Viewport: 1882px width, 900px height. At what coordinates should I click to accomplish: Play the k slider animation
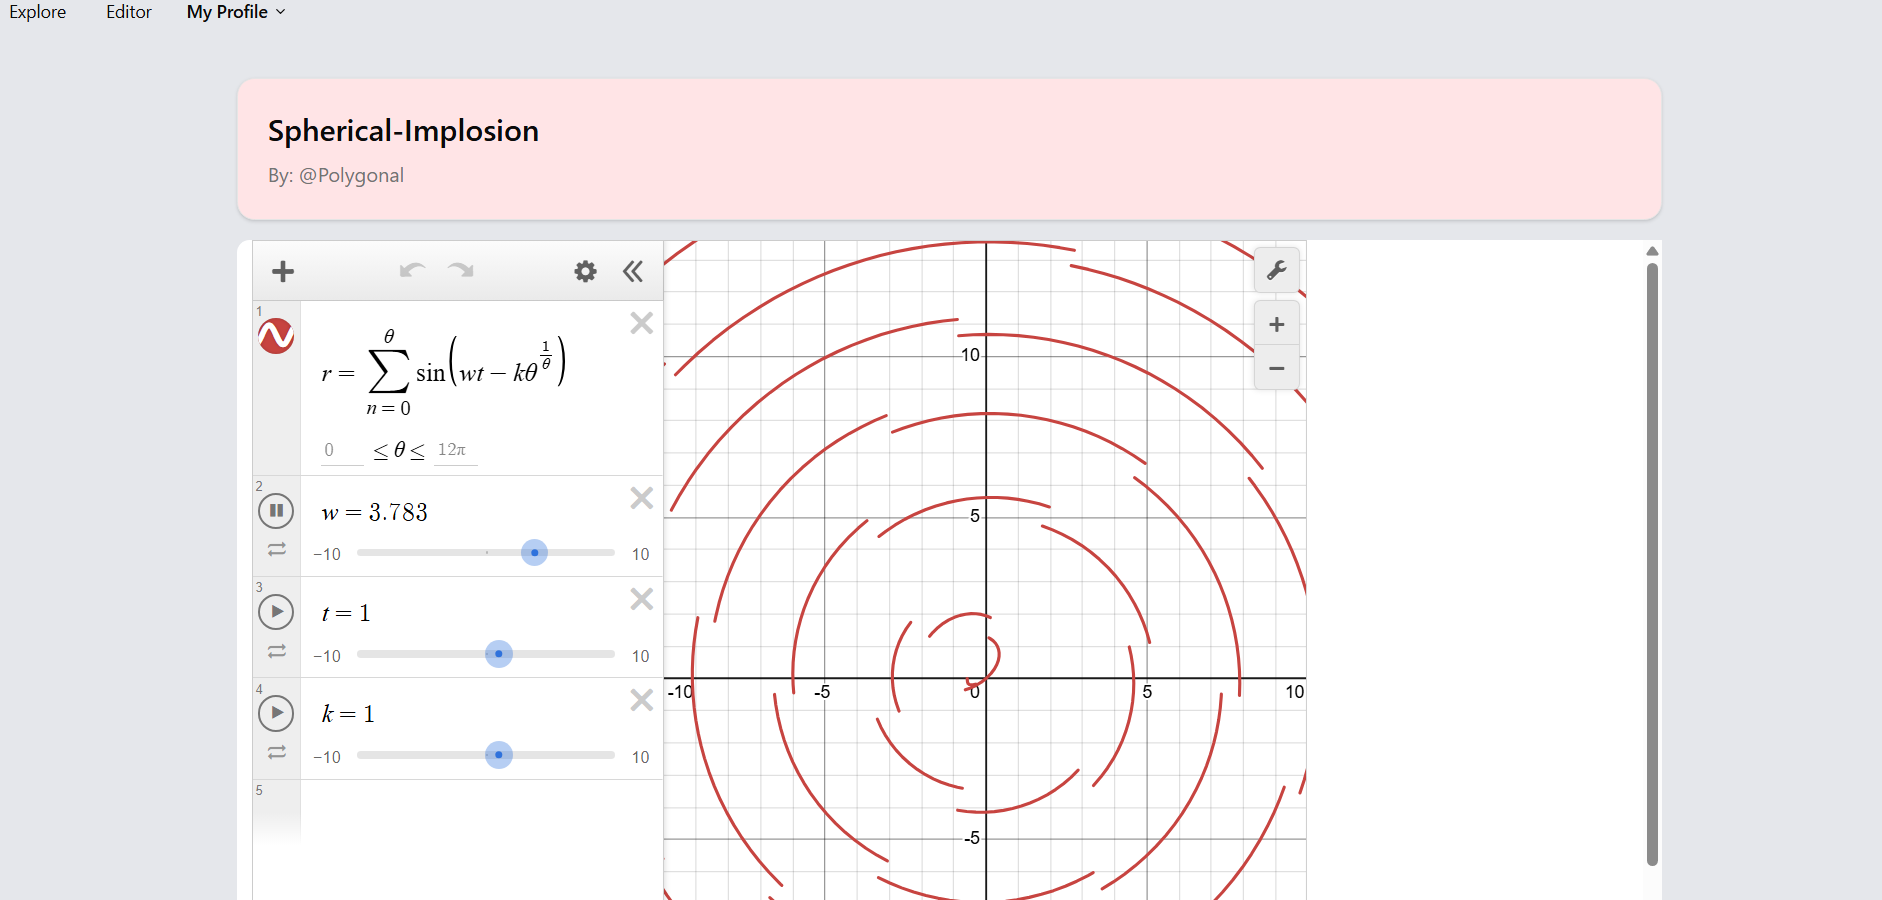pos(276,713)
